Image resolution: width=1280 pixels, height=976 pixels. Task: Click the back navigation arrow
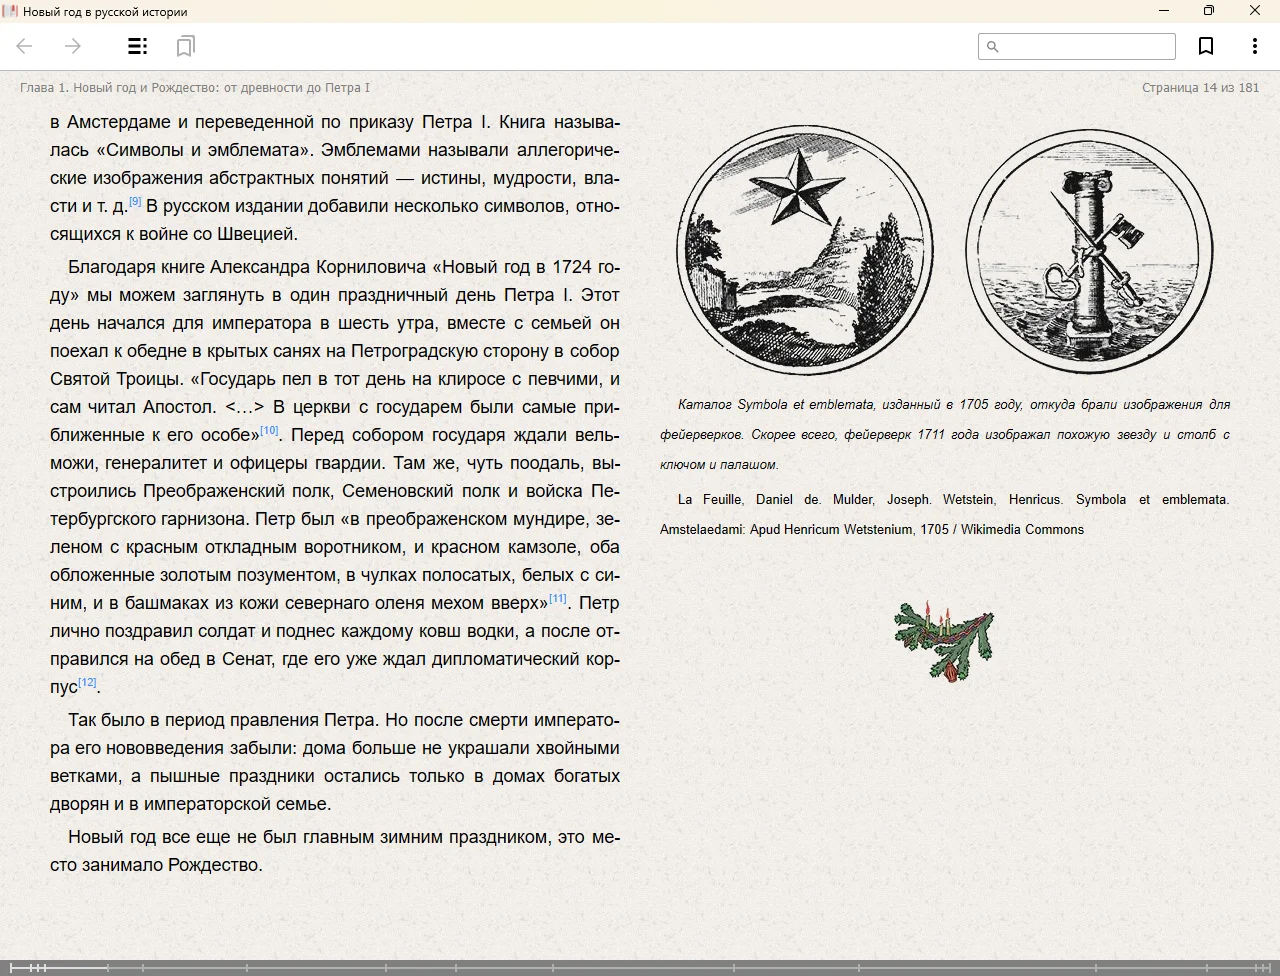tap(25, 46)
